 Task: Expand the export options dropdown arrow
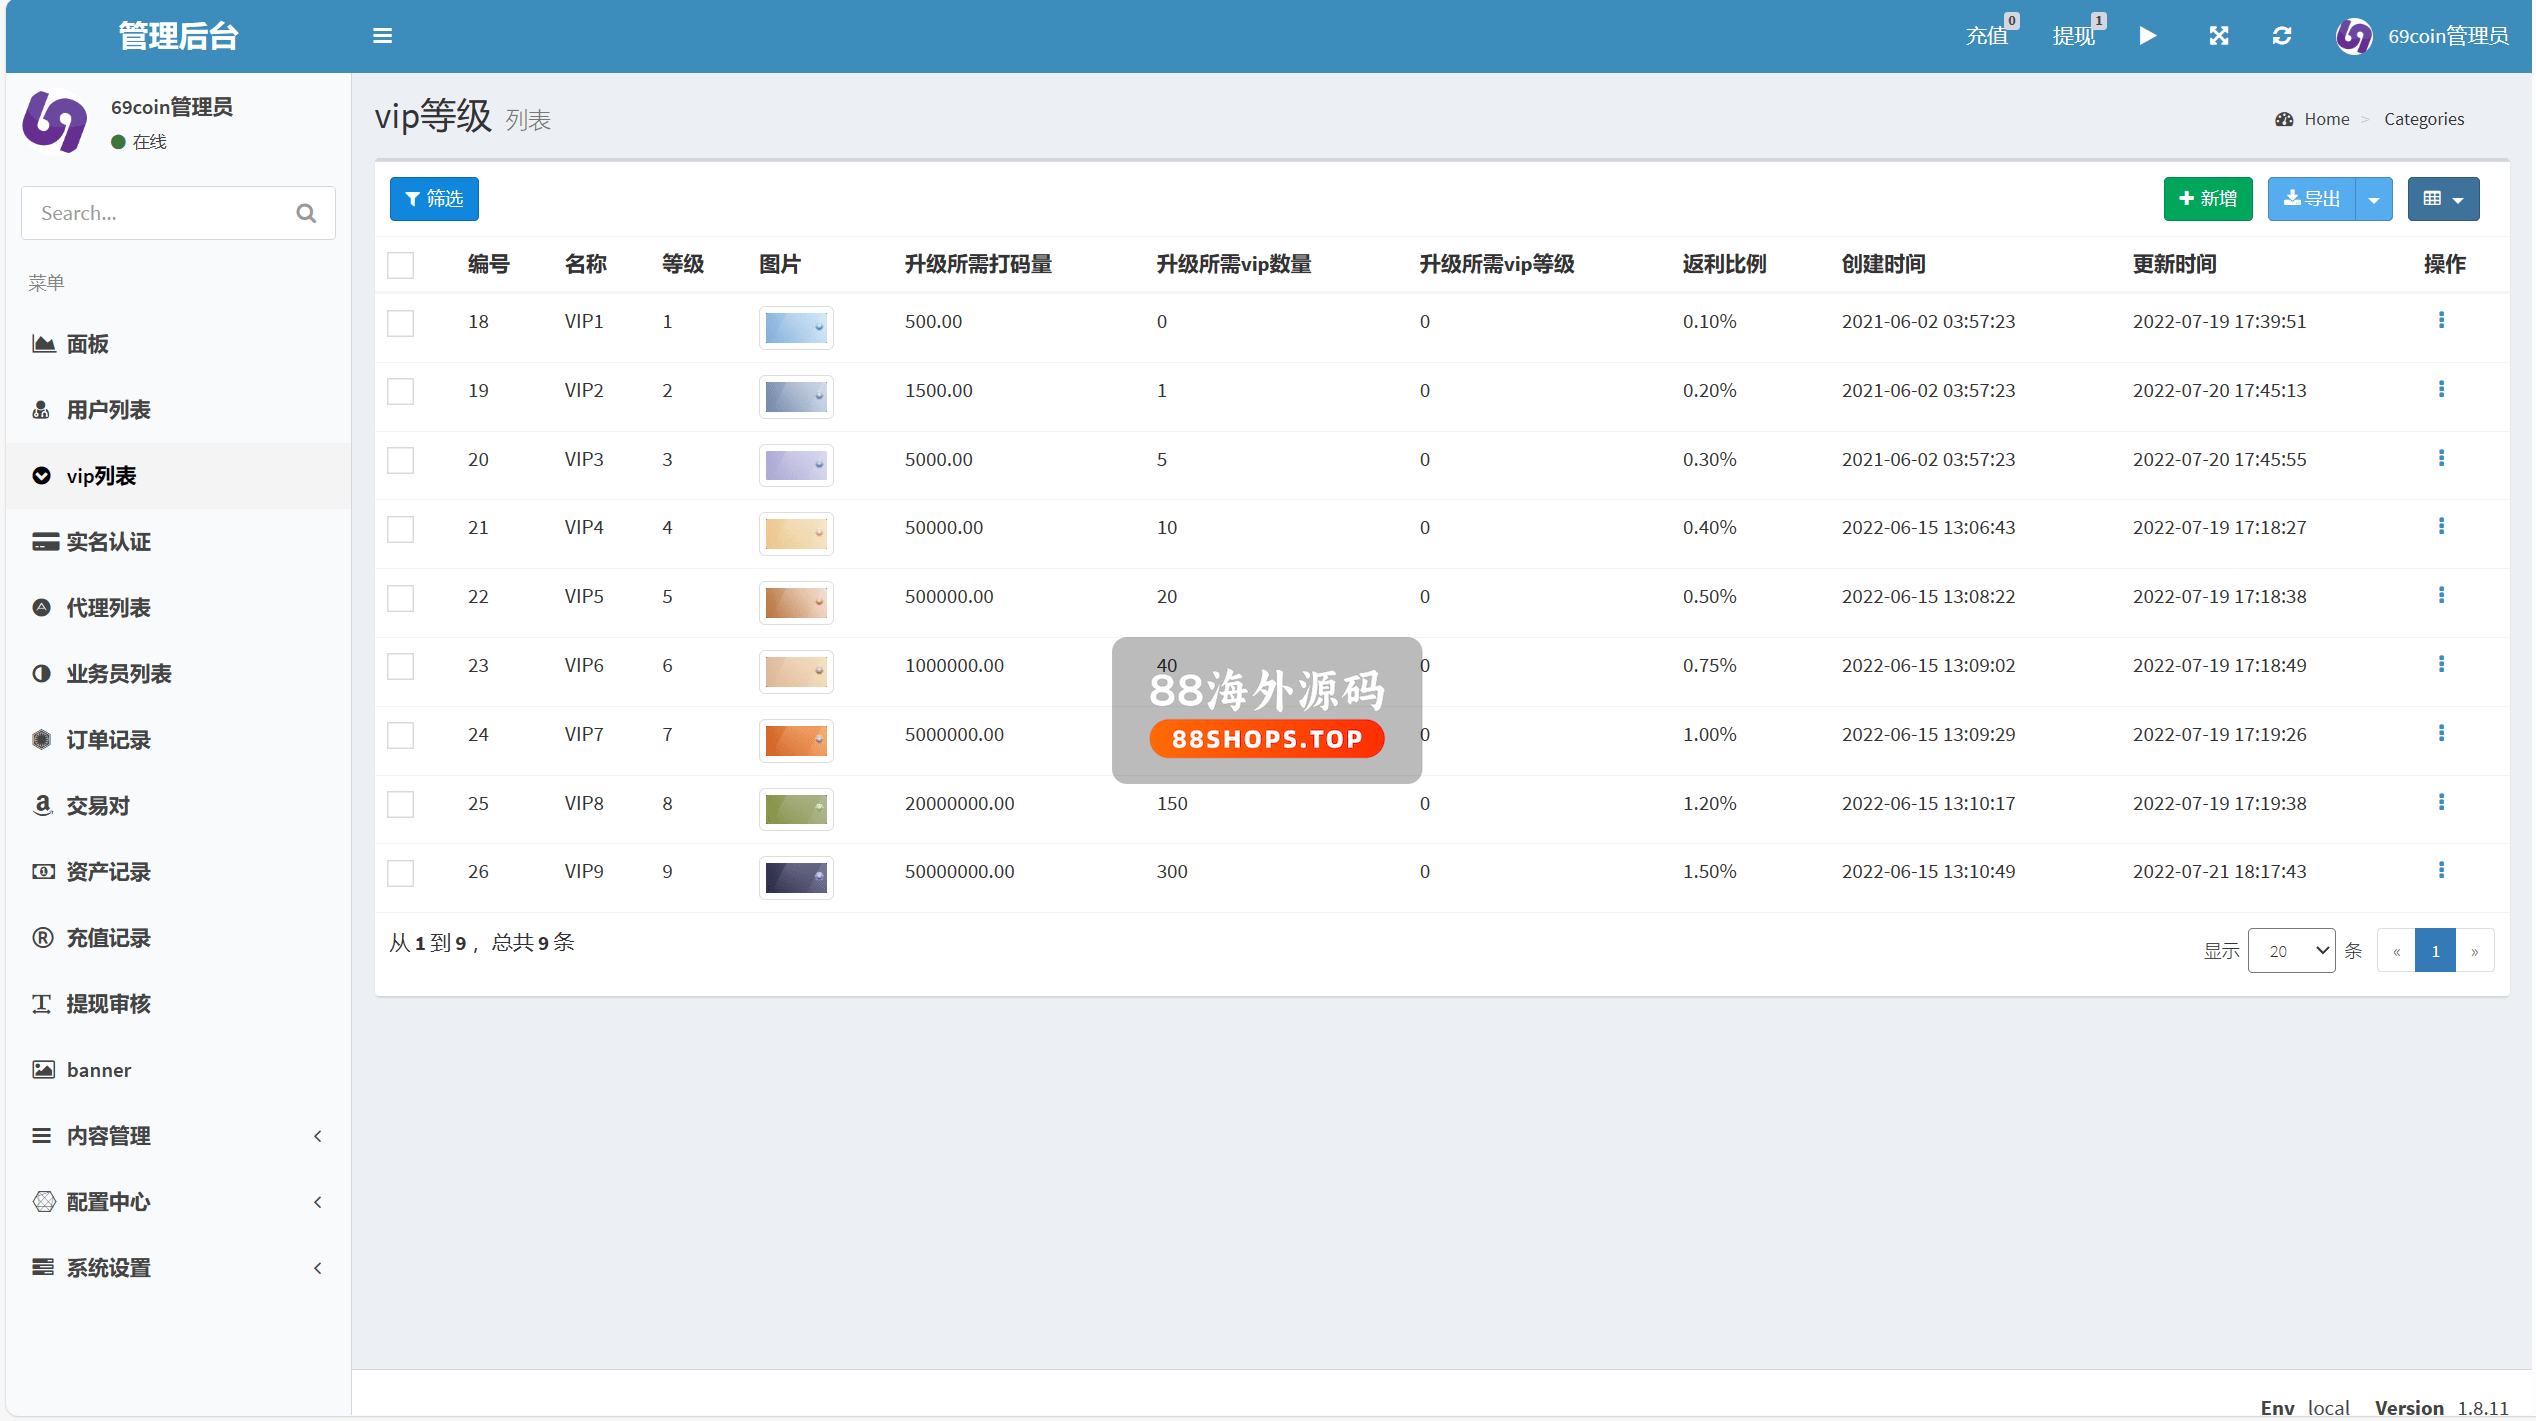click(2374, 199)
